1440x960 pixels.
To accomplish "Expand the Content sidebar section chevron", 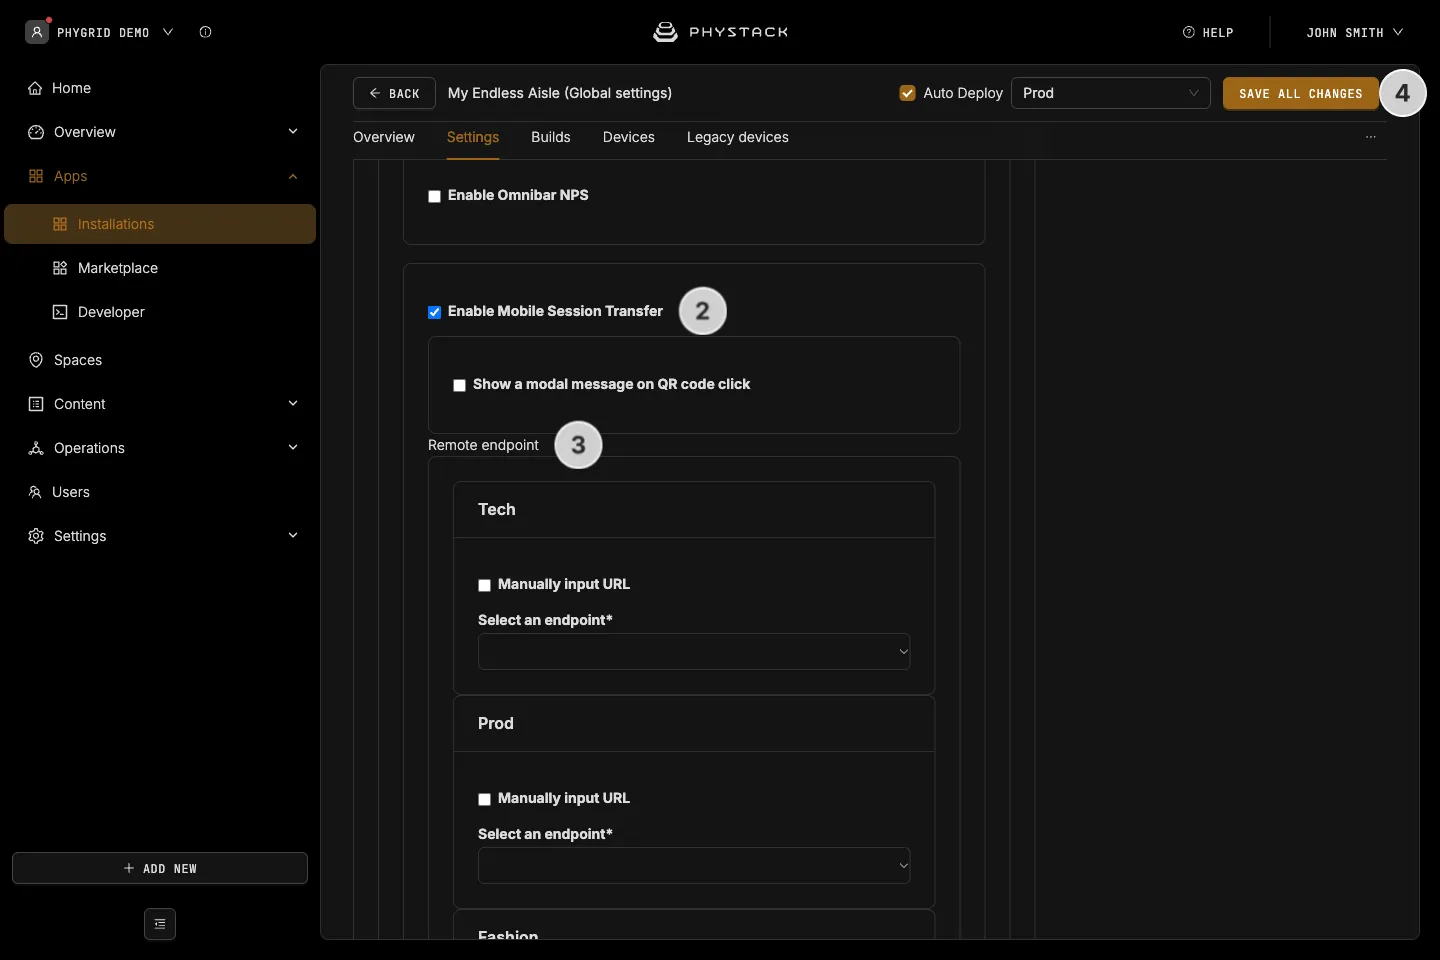I will point(293,404).
